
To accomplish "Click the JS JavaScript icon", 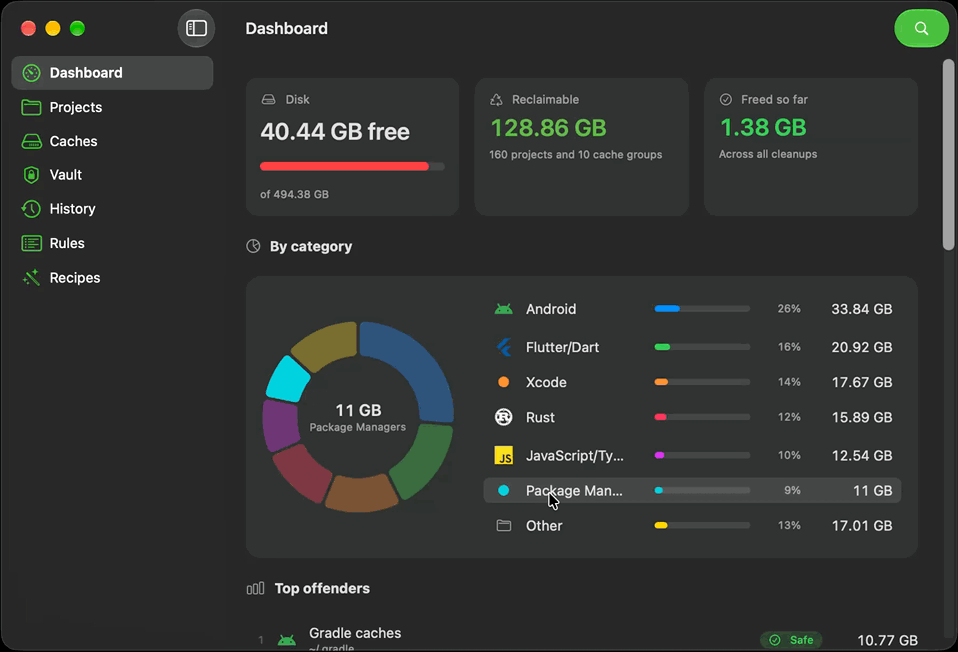I will pyautogui.click(x=503, y=455).
